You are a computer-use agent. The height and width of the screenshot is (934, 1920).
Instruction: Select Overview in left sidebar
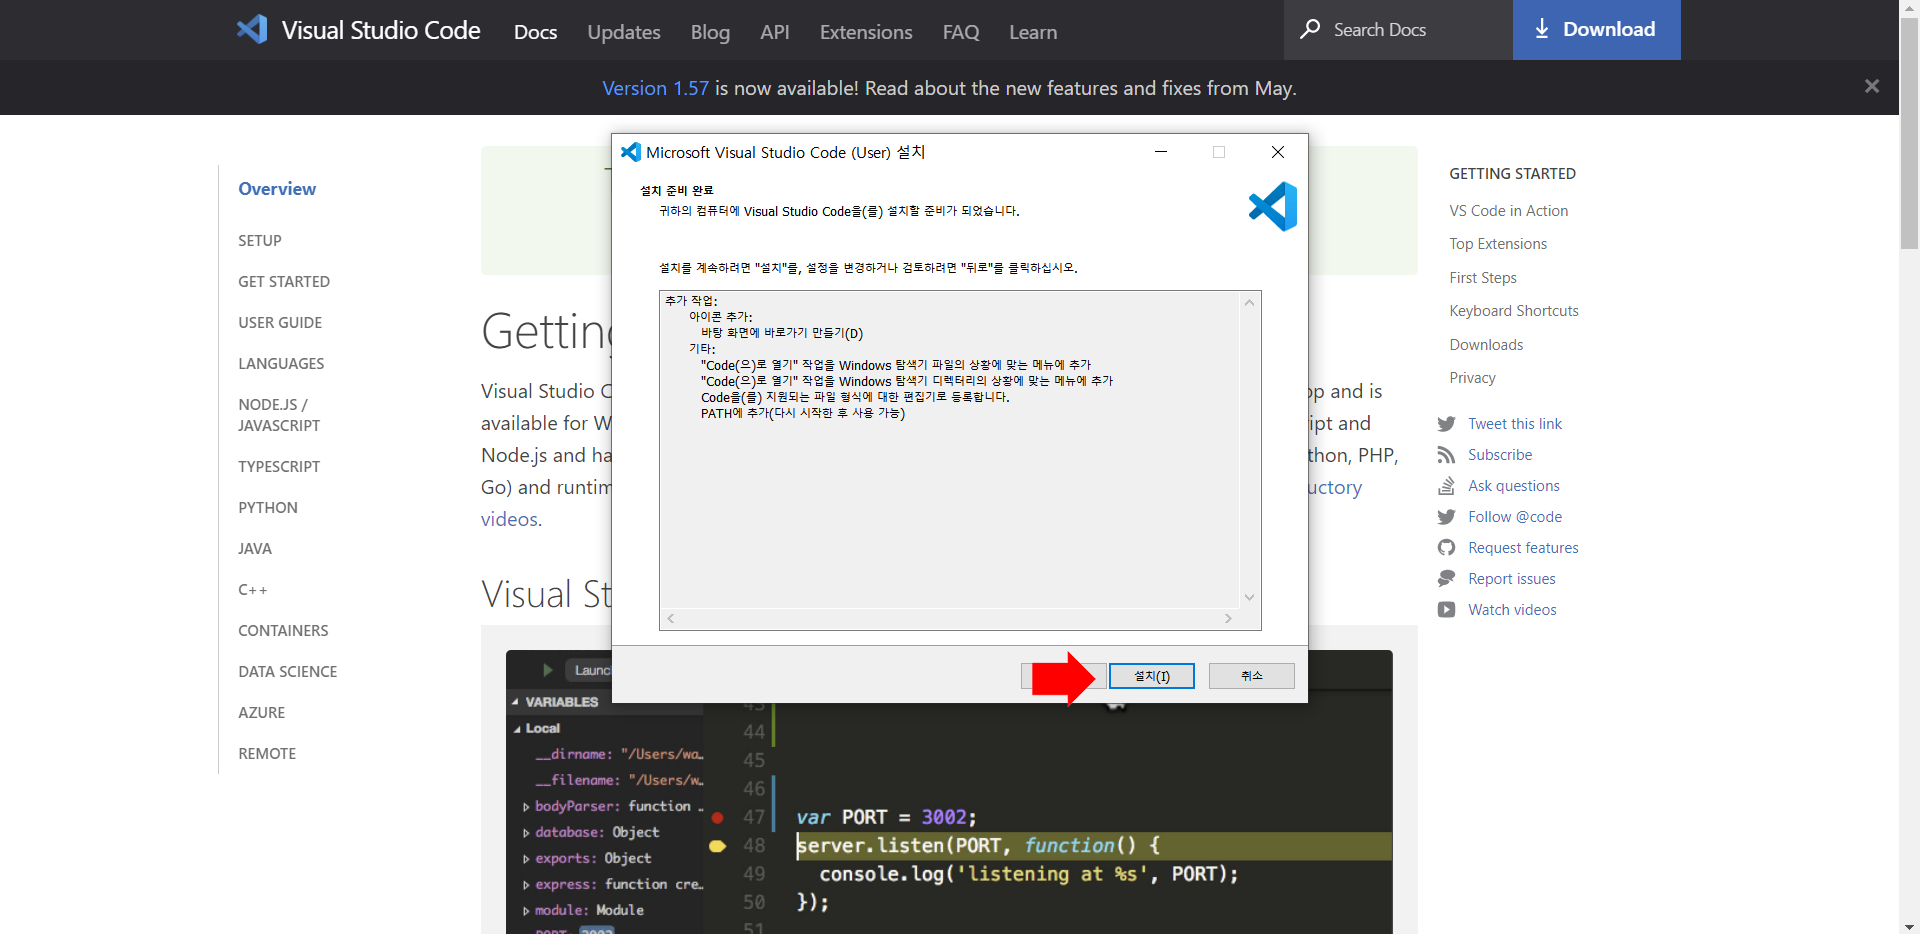tap(277, 189)
